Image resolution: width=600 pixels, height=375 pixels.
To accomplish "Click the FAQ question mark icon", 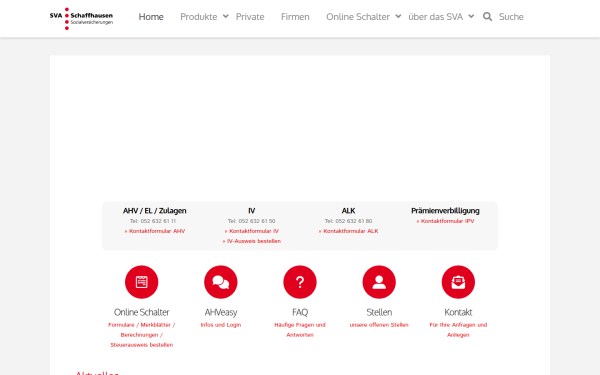I will click(300, 282).
